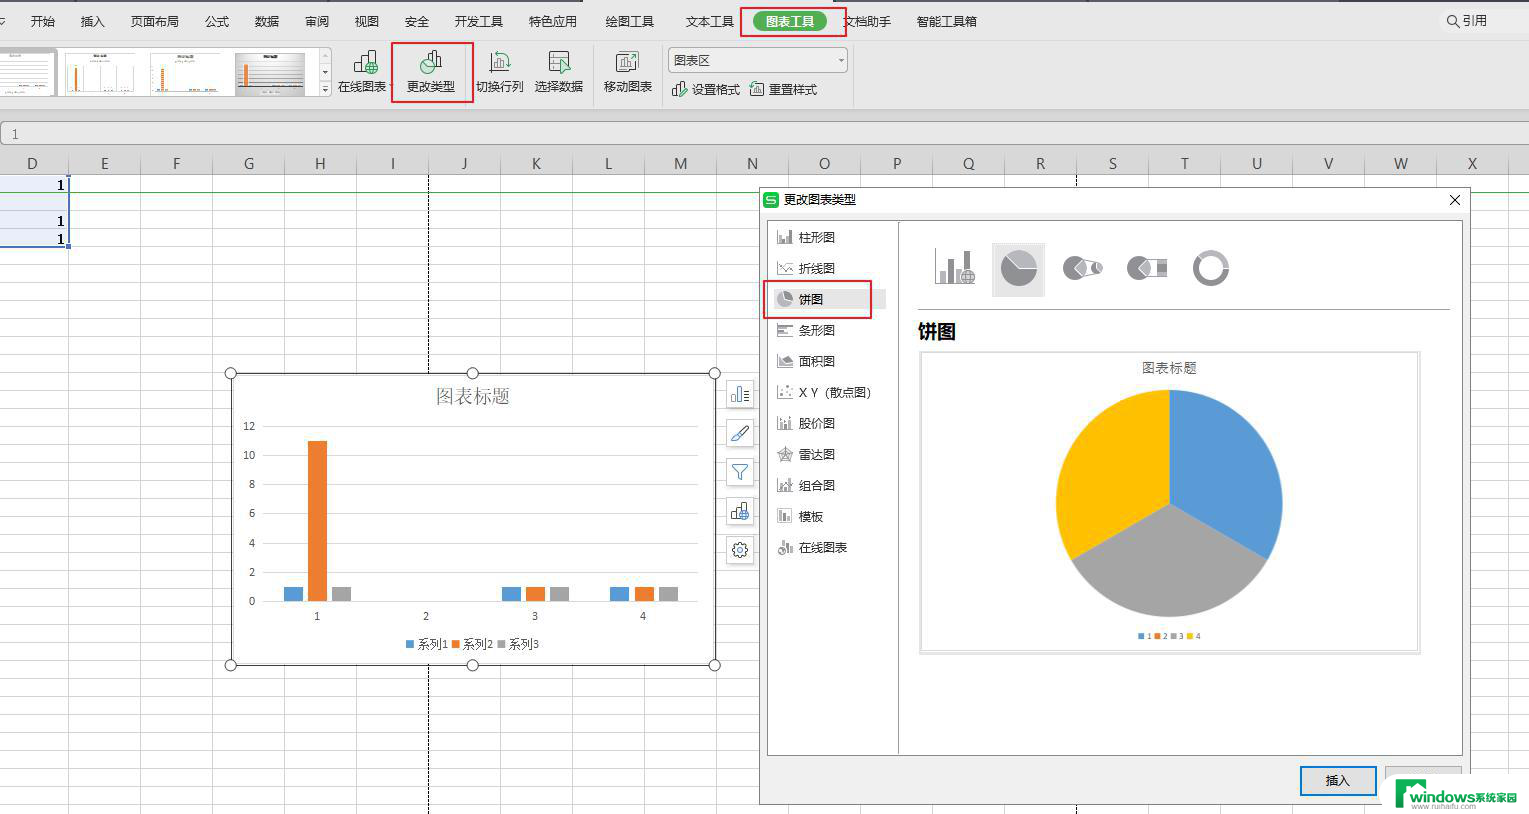The height and width of the screenshot is (814, 1529).
Task: Open the 视图 ribbon tab
Action: (367, 21)
